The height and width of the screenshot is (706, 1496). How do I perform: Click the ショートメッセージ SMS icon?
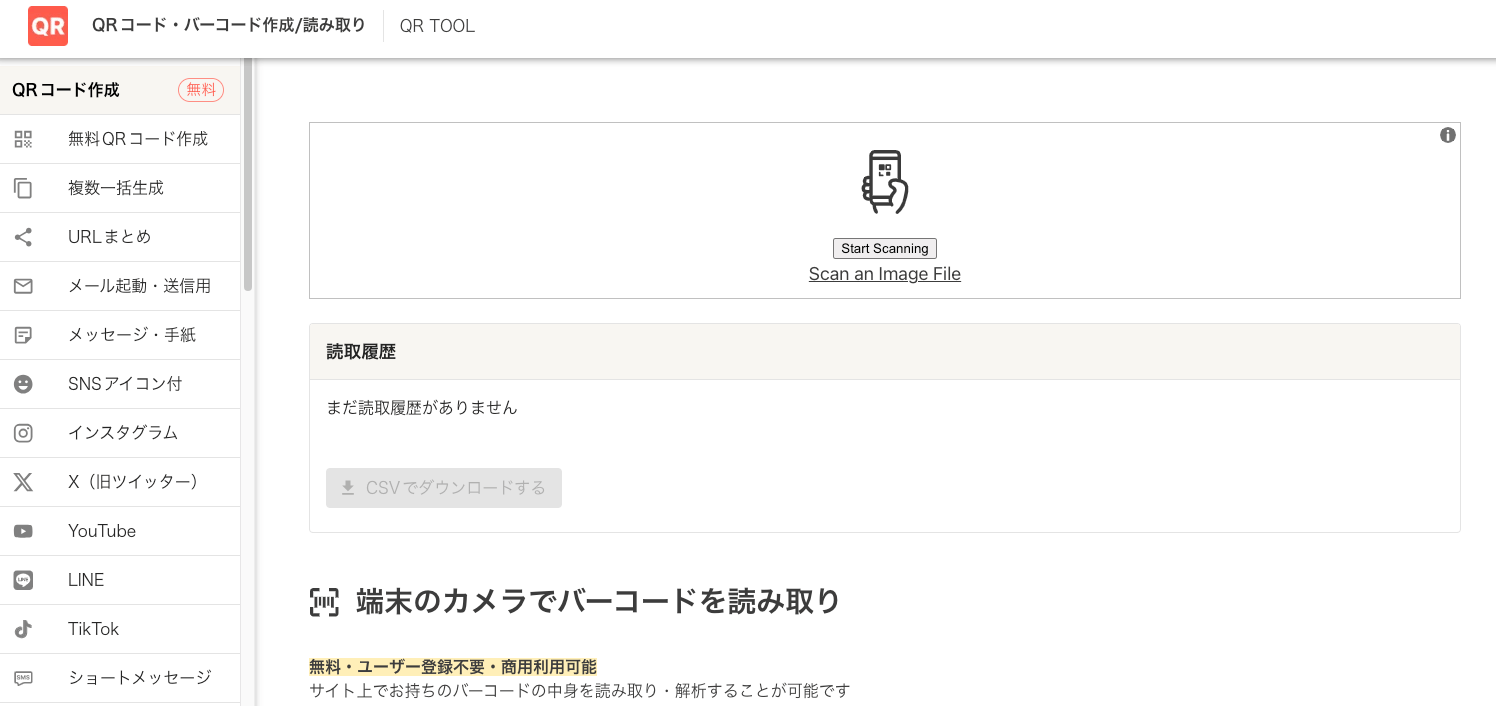tap(23, 677)
